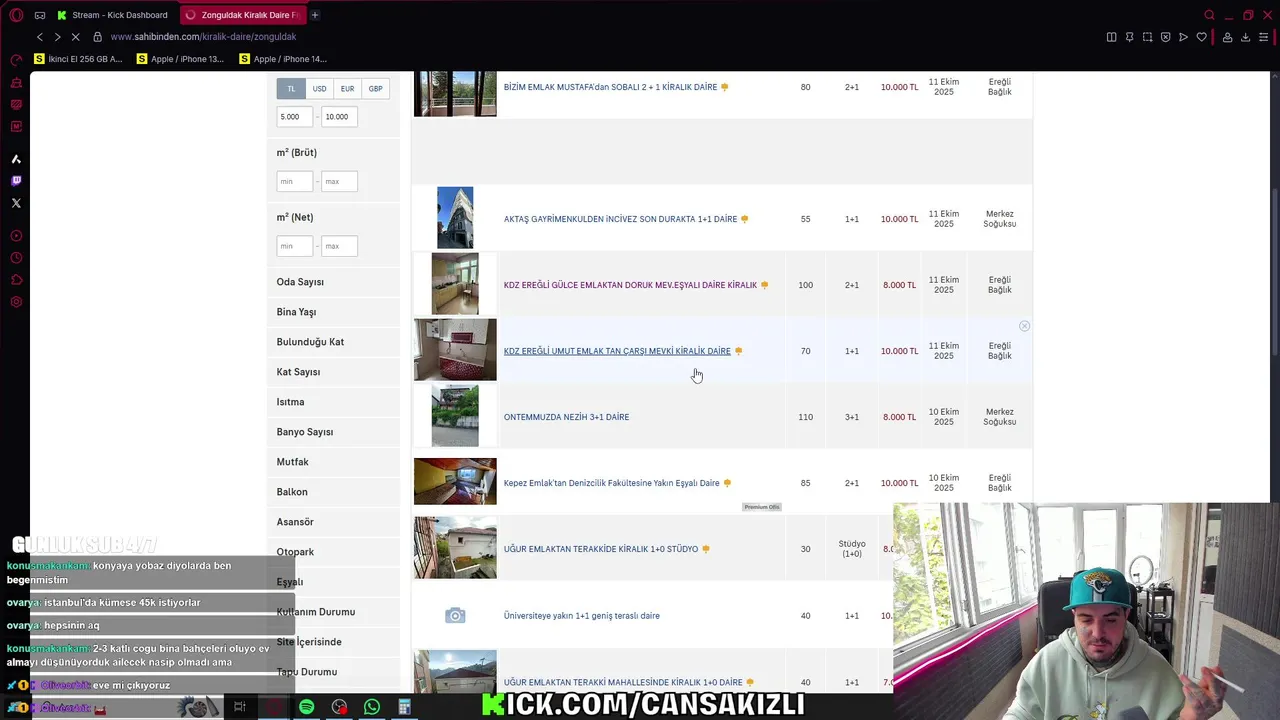This screenshot has width=1280, height=720.
Task: Open the sidebar player icon
Action: [16, 236]
